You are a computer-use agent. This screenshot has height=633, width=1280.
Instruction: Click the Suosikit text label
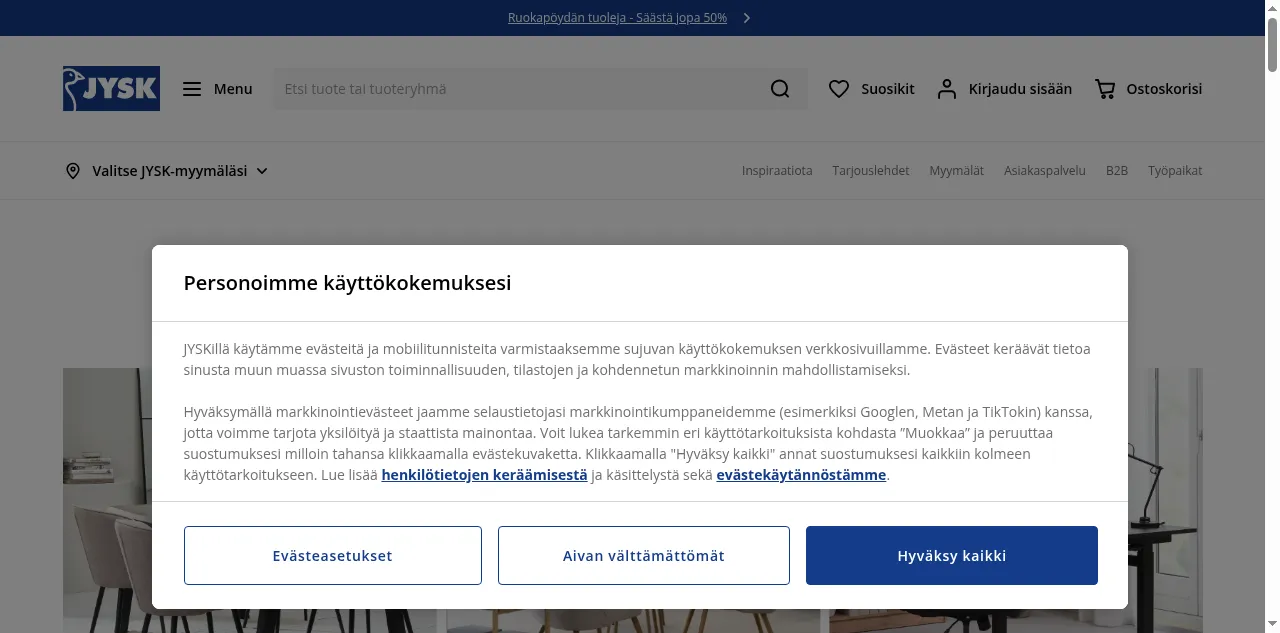click(888, 89)
